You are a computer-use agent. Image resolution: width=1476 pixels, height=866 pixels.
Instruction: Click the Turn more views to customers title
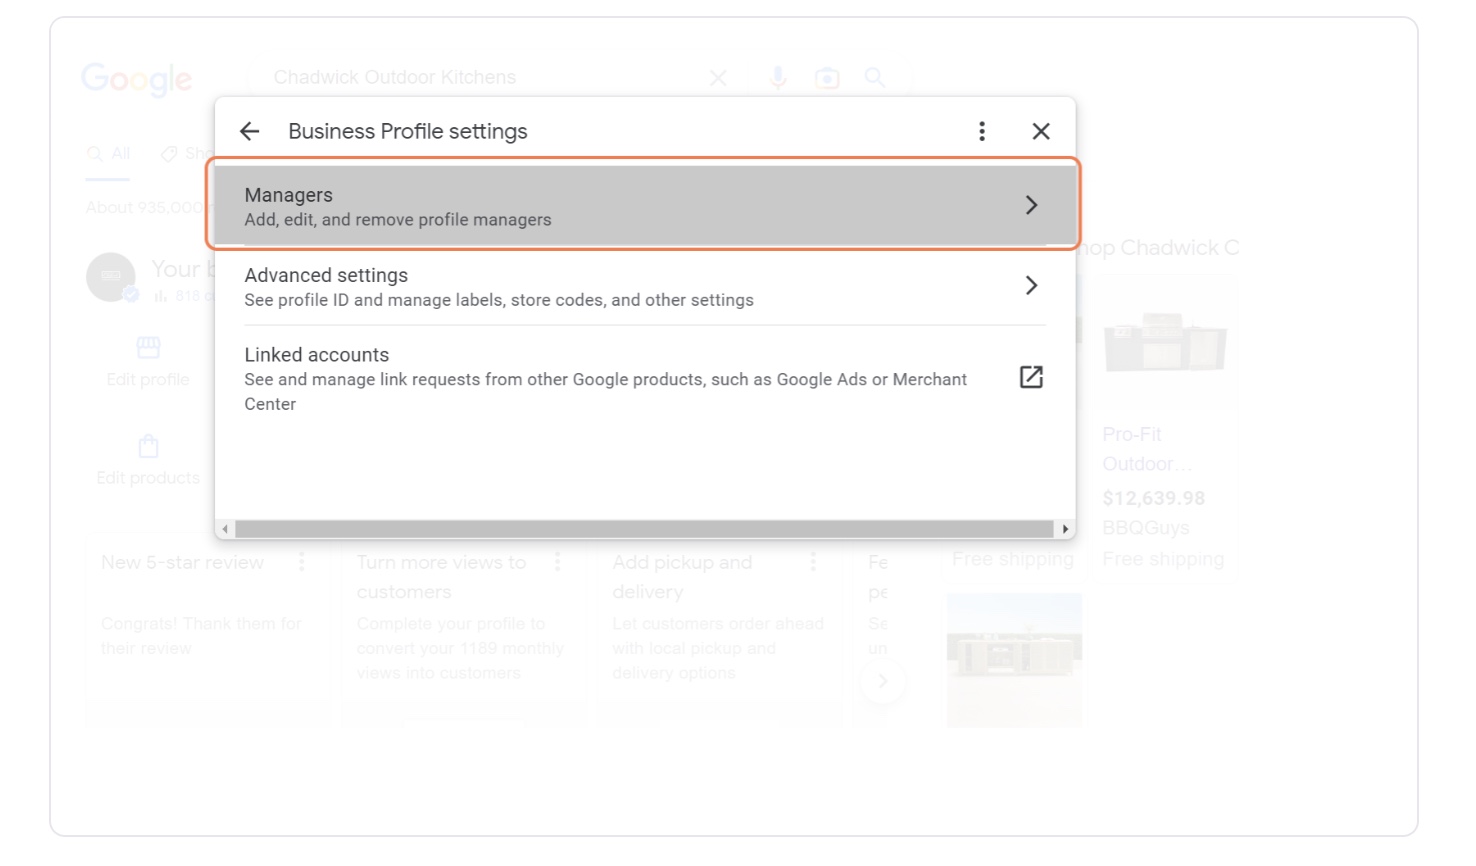pyautogui.click(x=441, y=577)
